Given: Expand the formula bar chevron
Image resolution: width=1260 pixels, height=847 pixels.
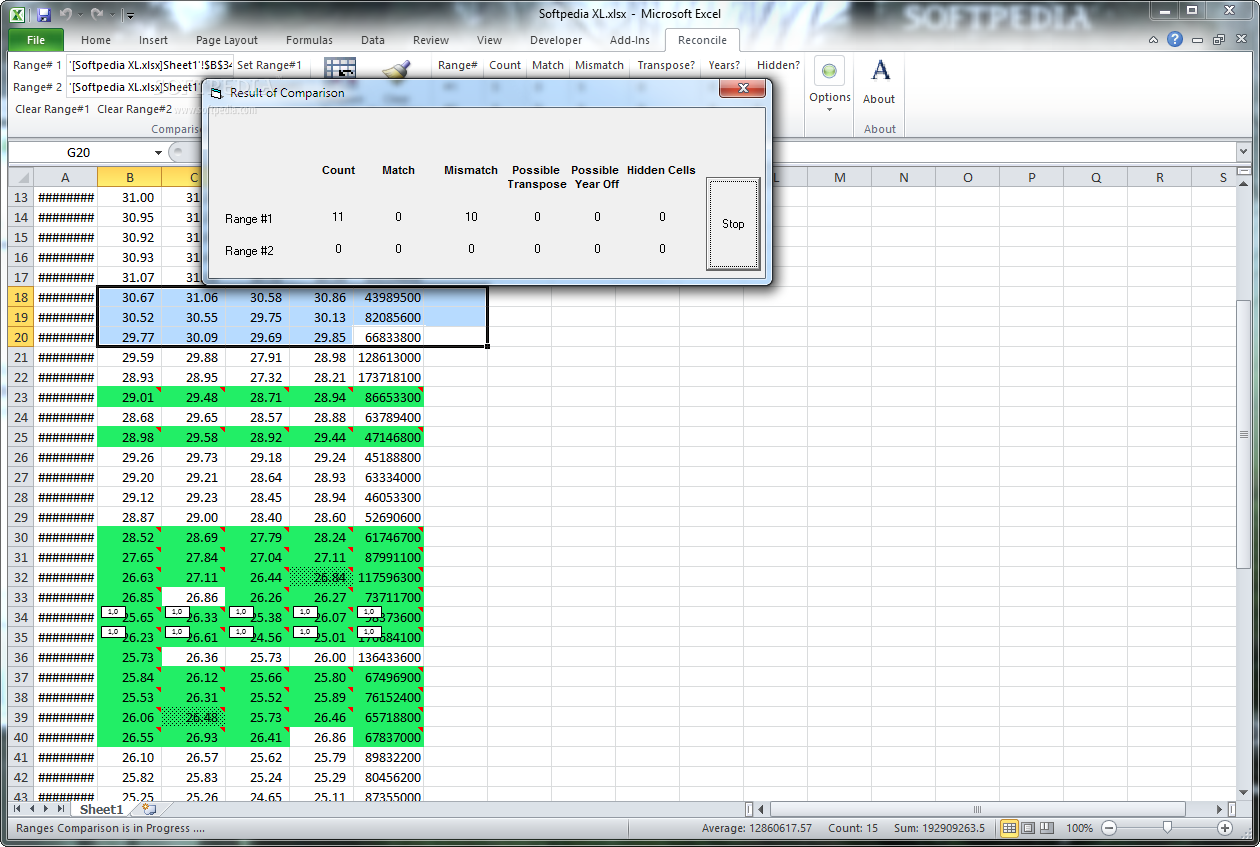Looking at the screenshot, I should coord(1243,152).
